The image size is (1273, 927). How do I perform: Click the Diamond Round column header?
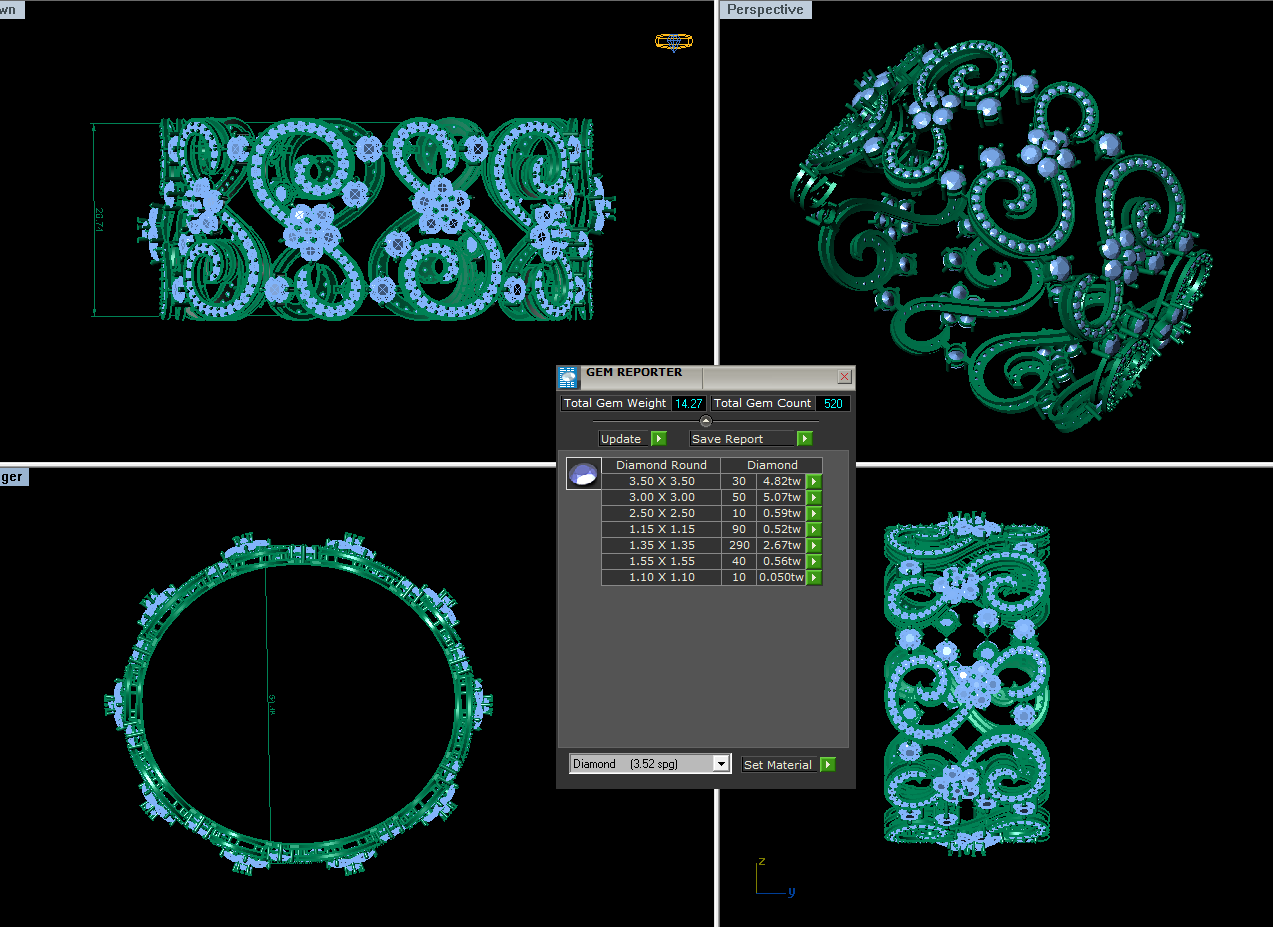[661, 465]
